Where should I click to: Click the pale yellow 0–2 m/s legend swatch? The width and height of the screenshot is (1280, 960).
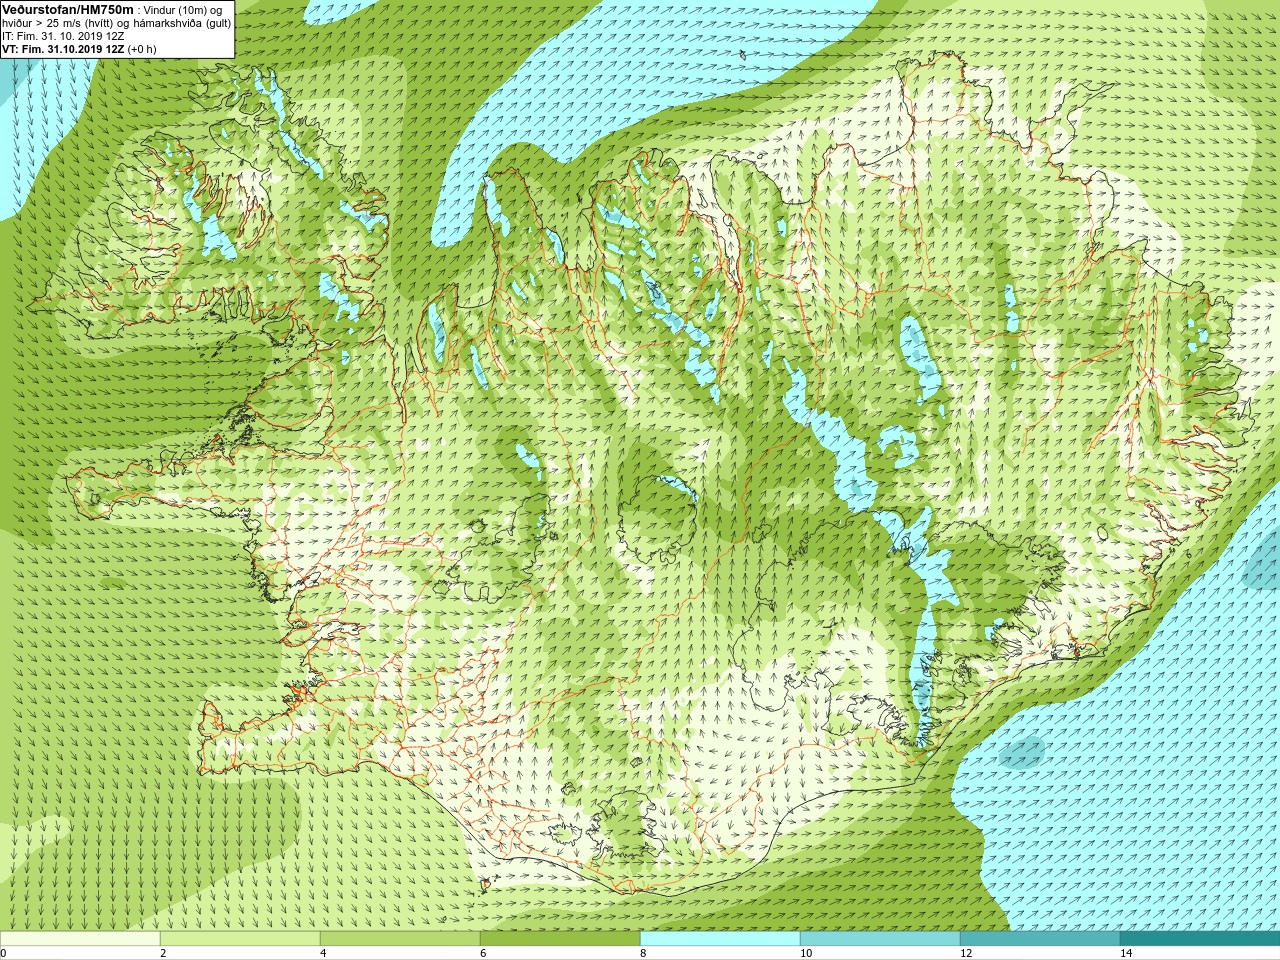coord(80,939)
